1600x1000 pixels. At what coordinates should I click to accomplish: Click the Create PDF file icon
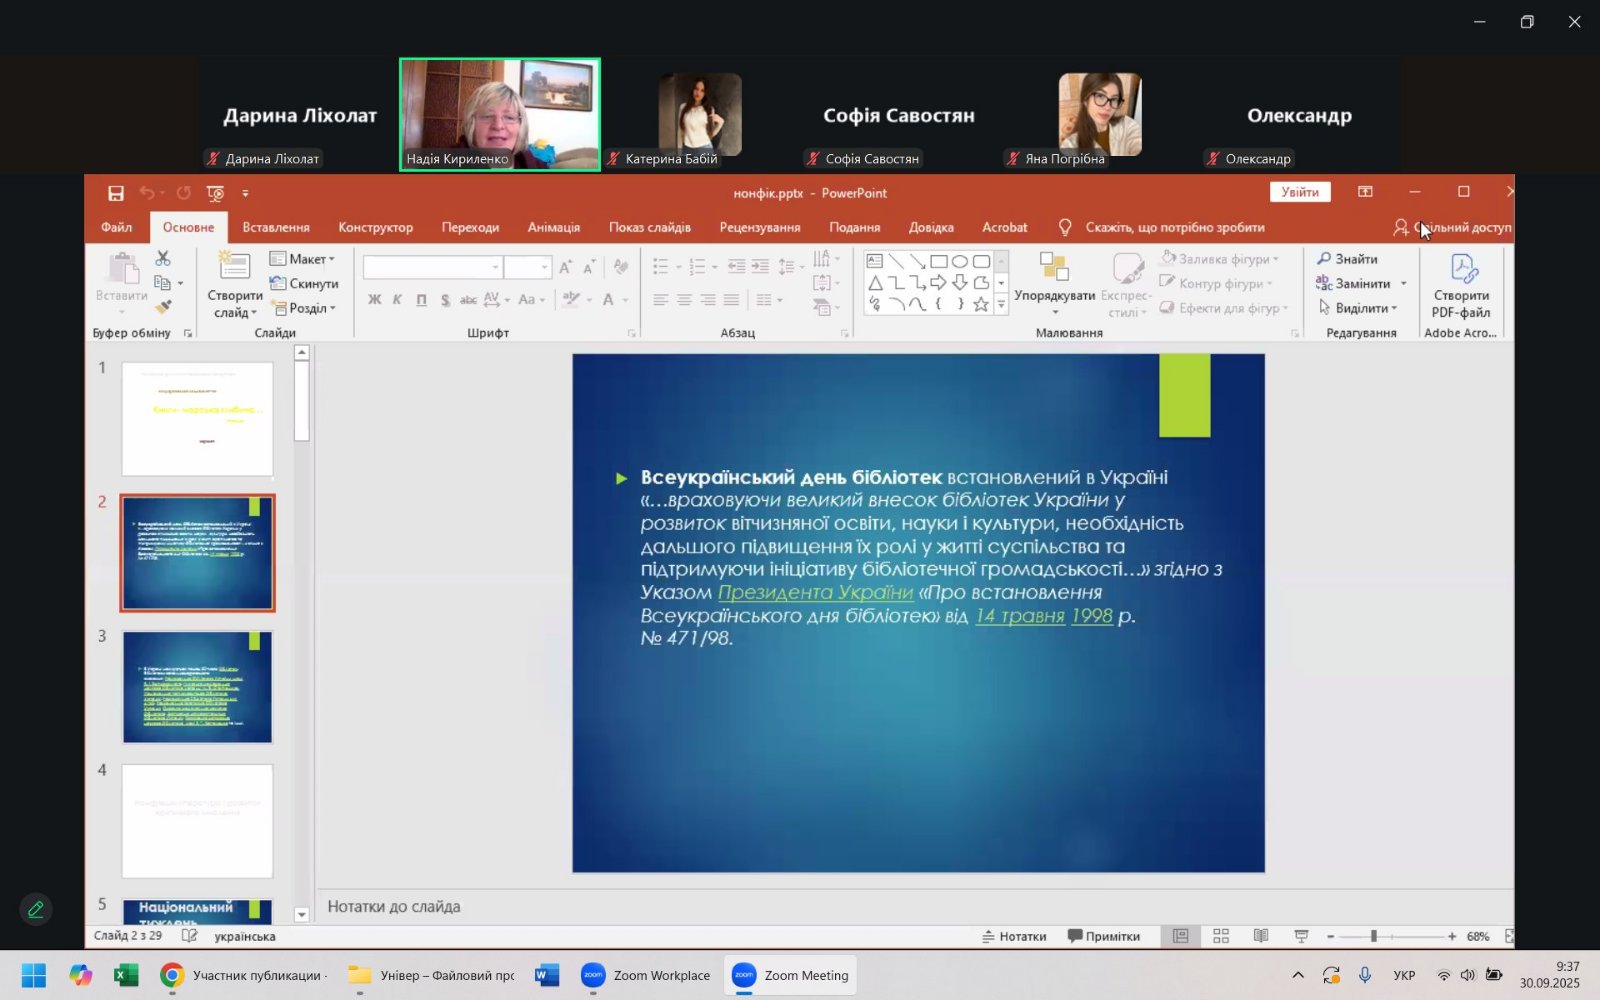coord(1461,286)
